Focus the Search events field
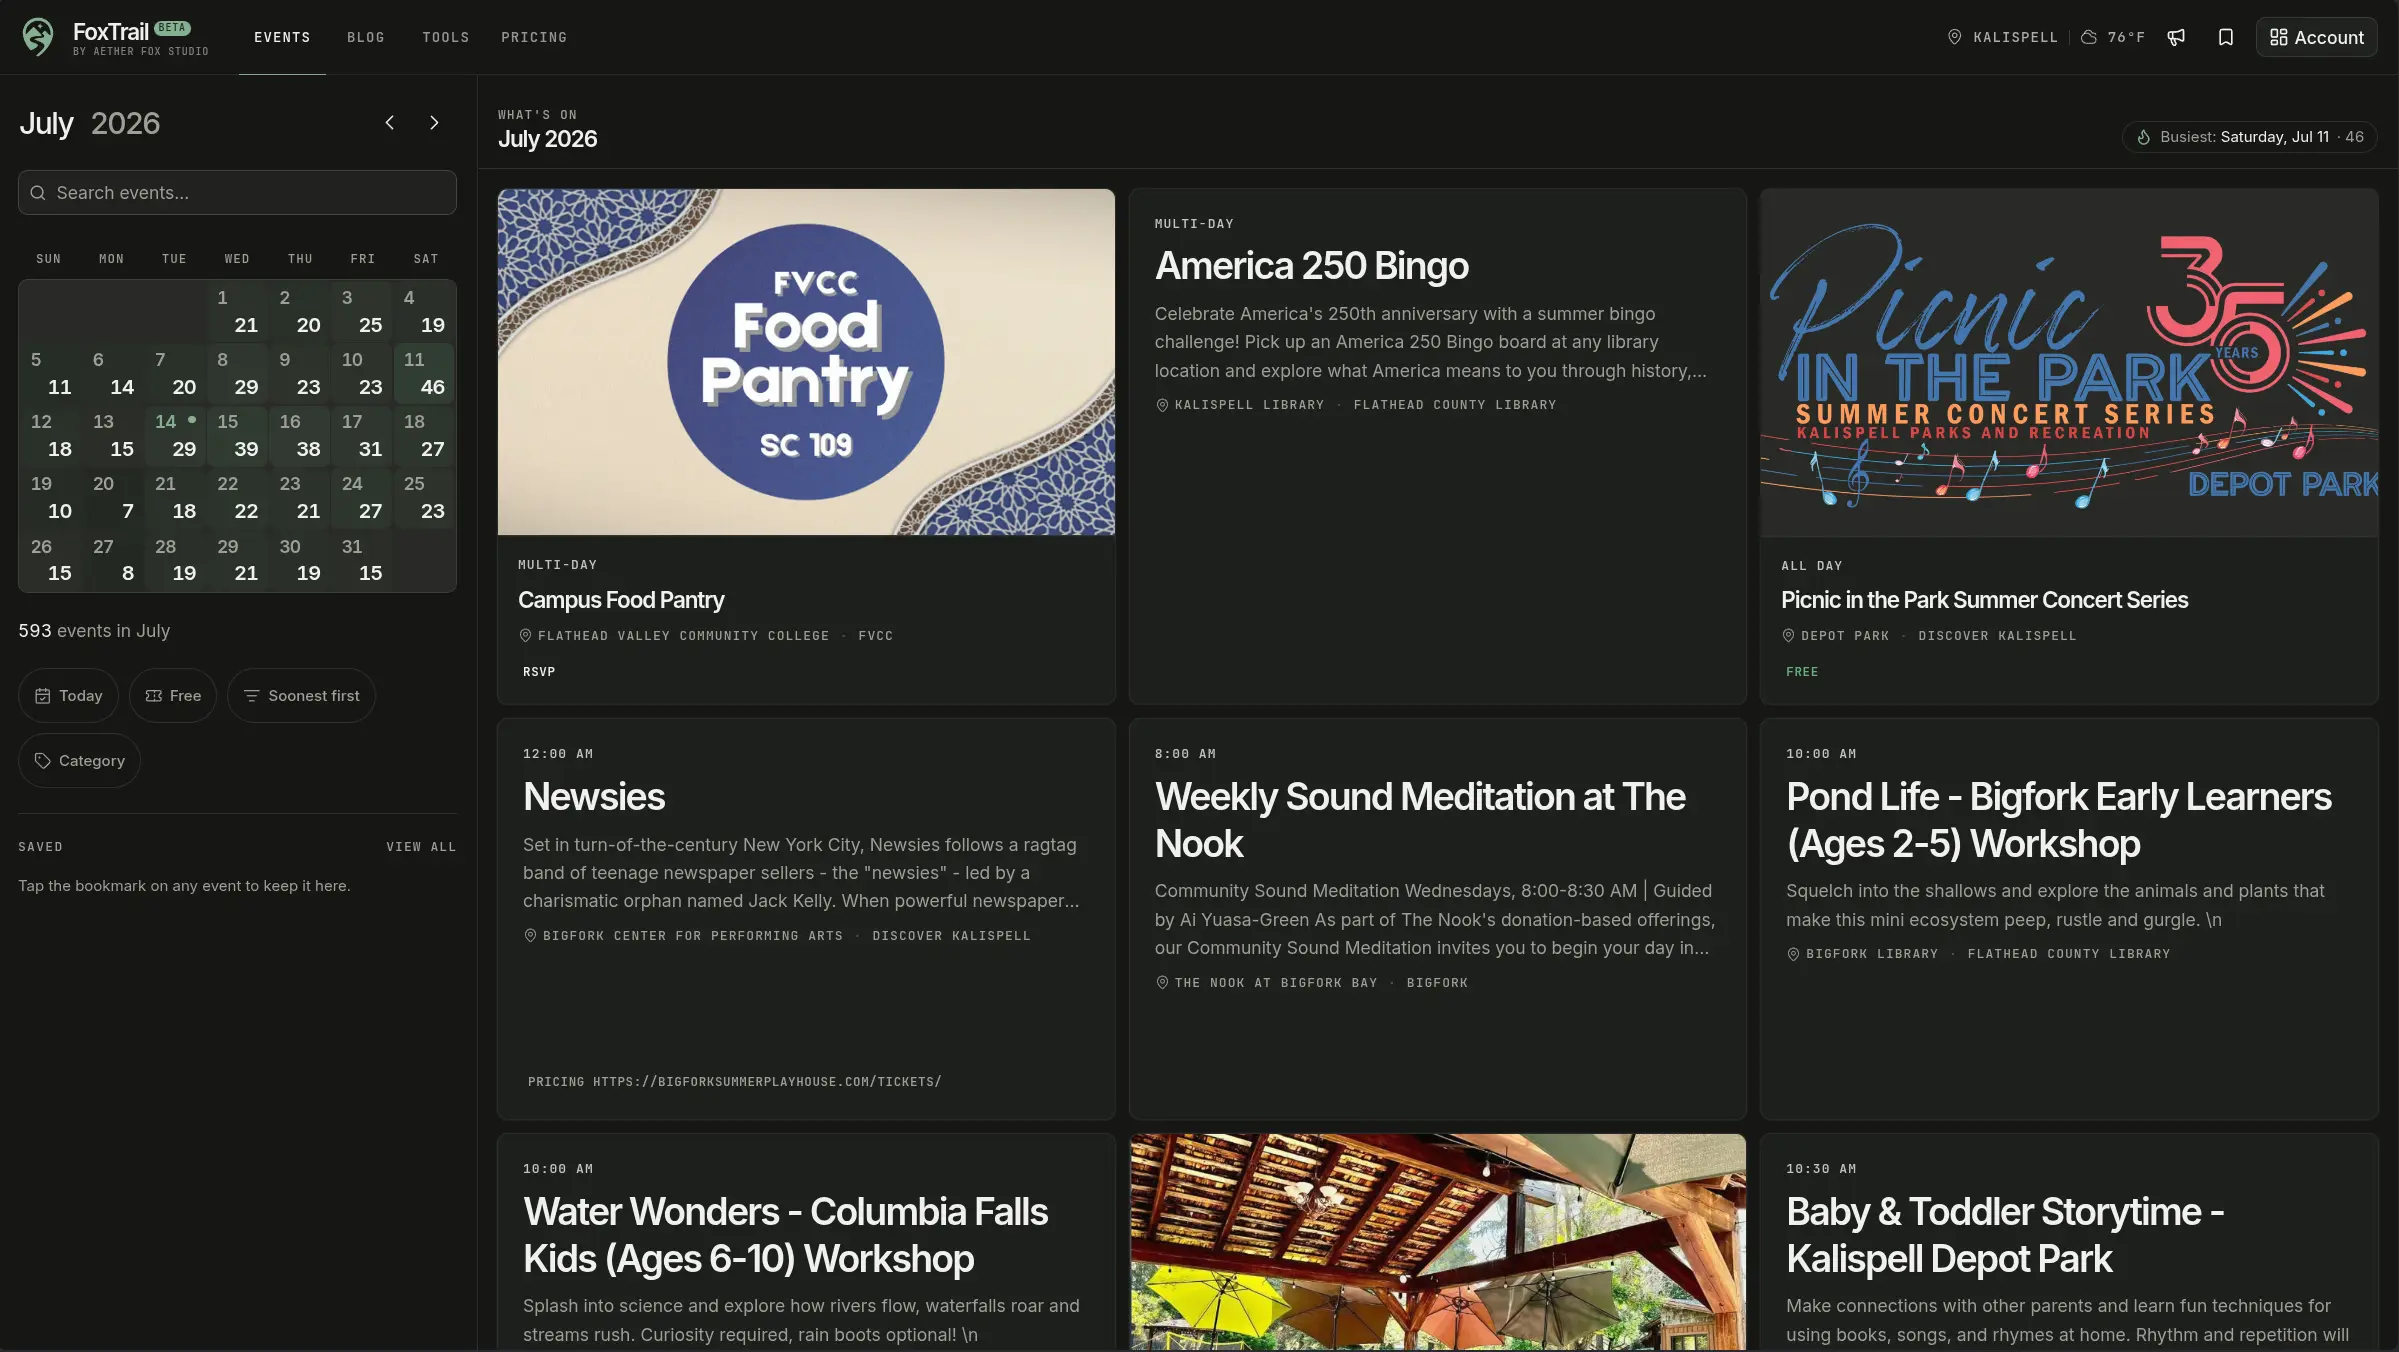This screenshot has height=1352, width=2399. tap(237, 193)
